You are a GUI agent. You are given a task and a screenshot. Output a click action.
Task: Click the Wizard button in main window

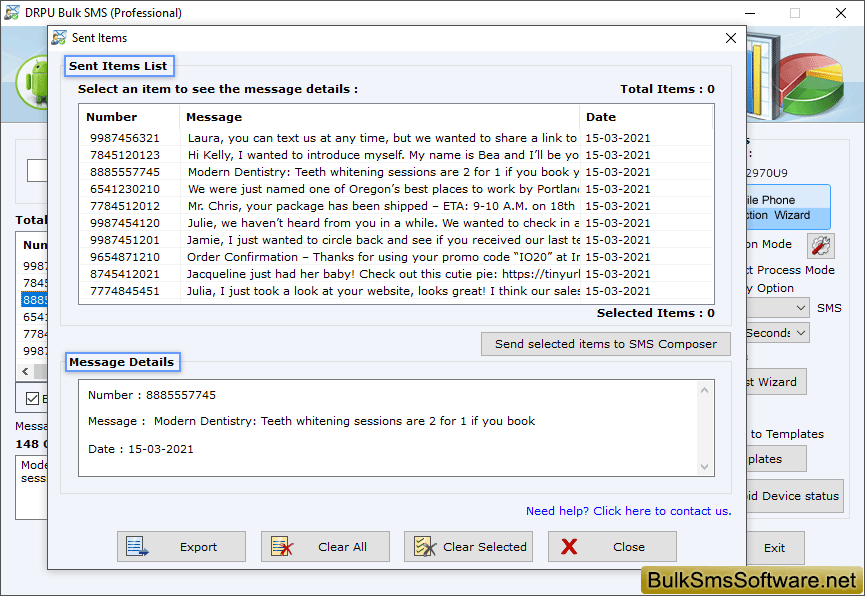coord(776,382)
